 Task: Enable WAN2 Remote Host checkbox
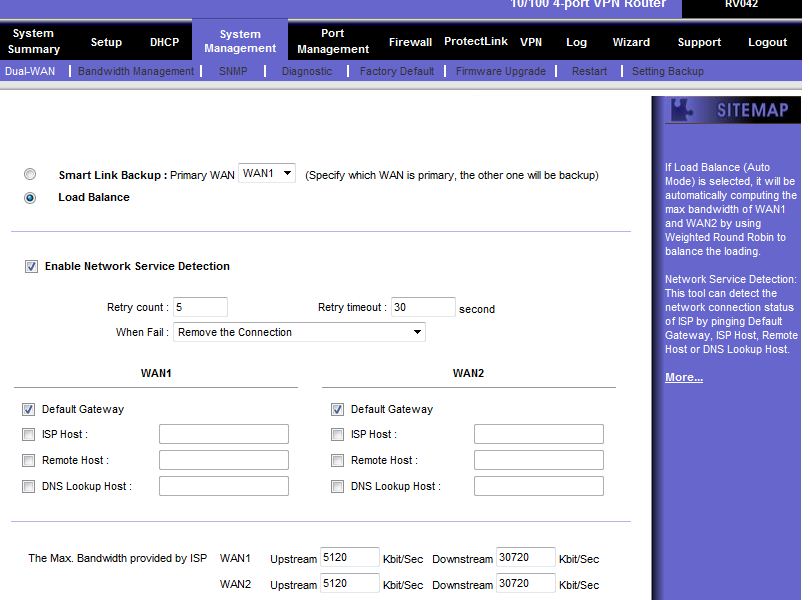[x=337, y=460]
